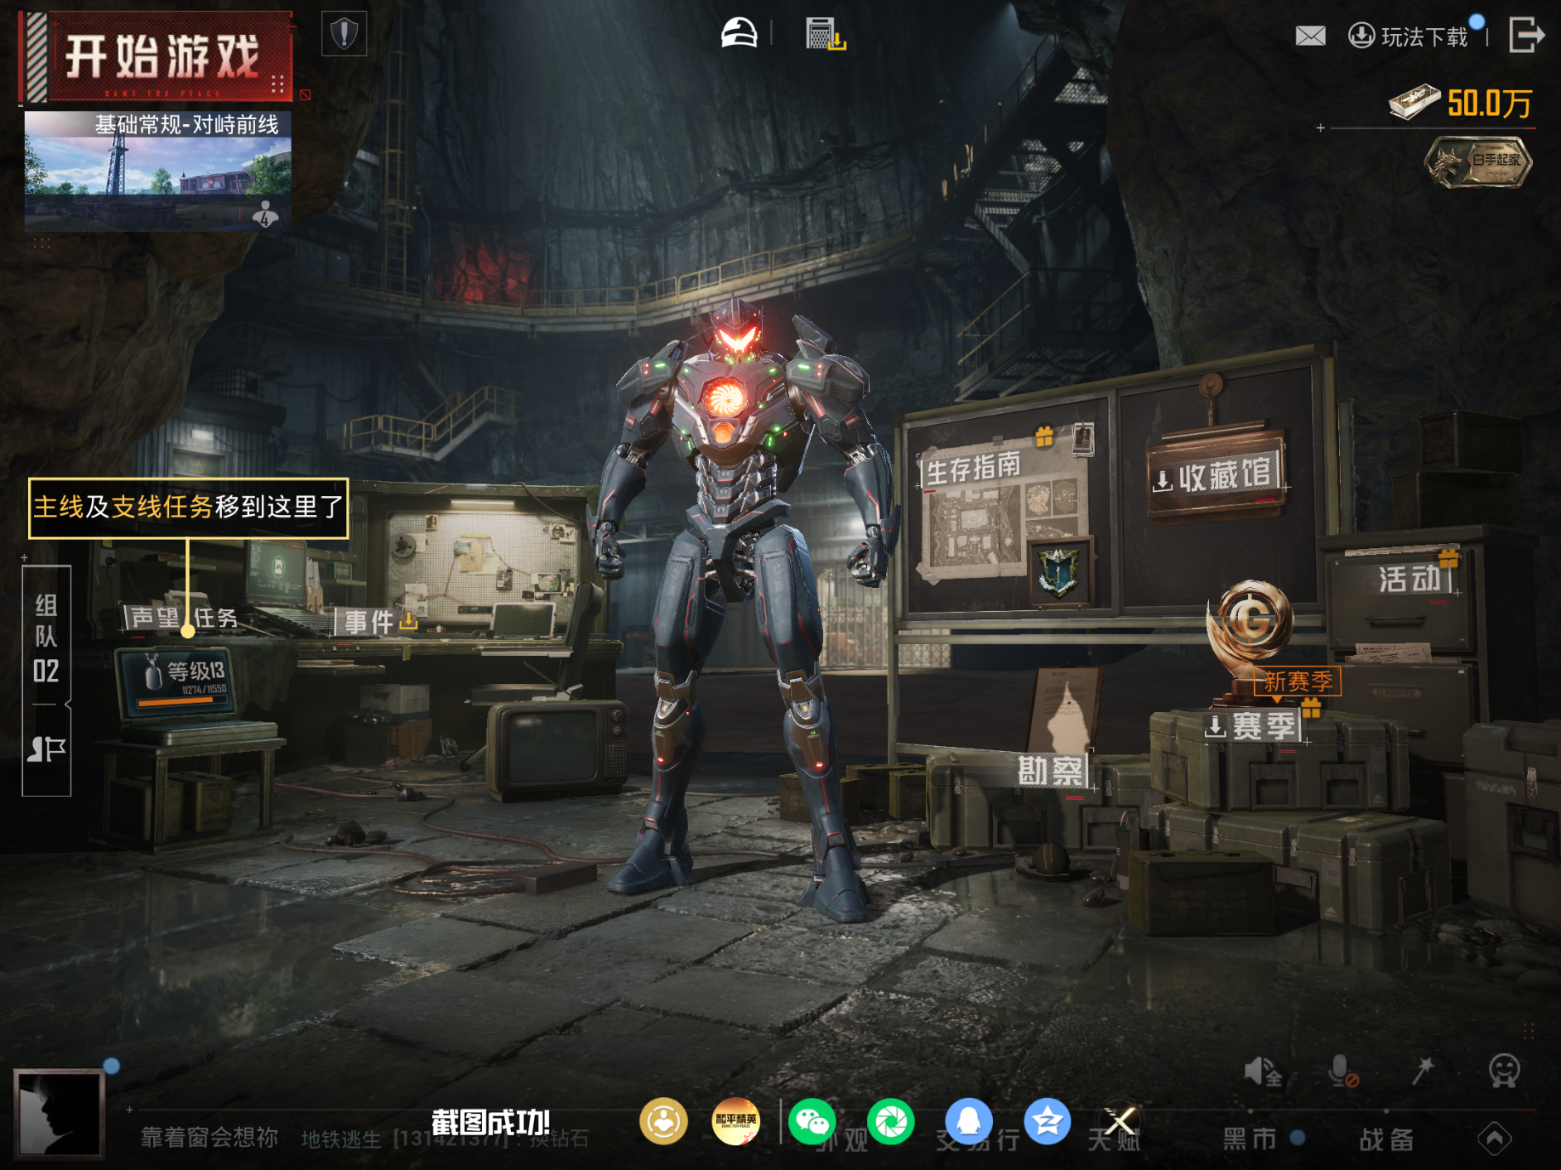The image size is (1561, 1170).
Task: Open the 生存指南 survival guide
Action: tap(974, 467)
